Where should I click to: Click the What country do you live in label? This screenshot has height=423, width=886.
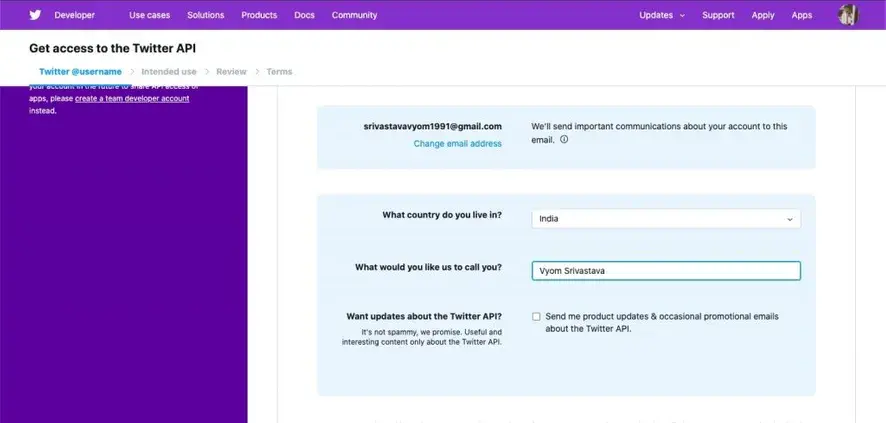(442, 215)
